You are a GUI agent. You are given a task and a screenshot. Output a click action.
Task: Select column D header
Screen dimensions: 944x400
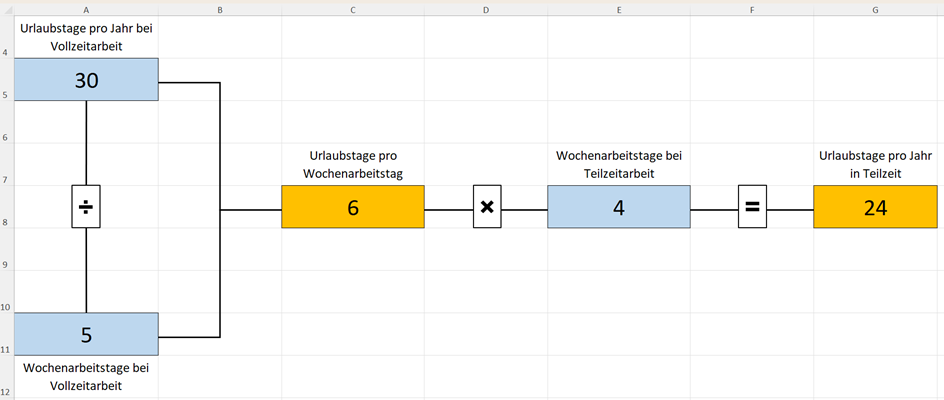486,9
